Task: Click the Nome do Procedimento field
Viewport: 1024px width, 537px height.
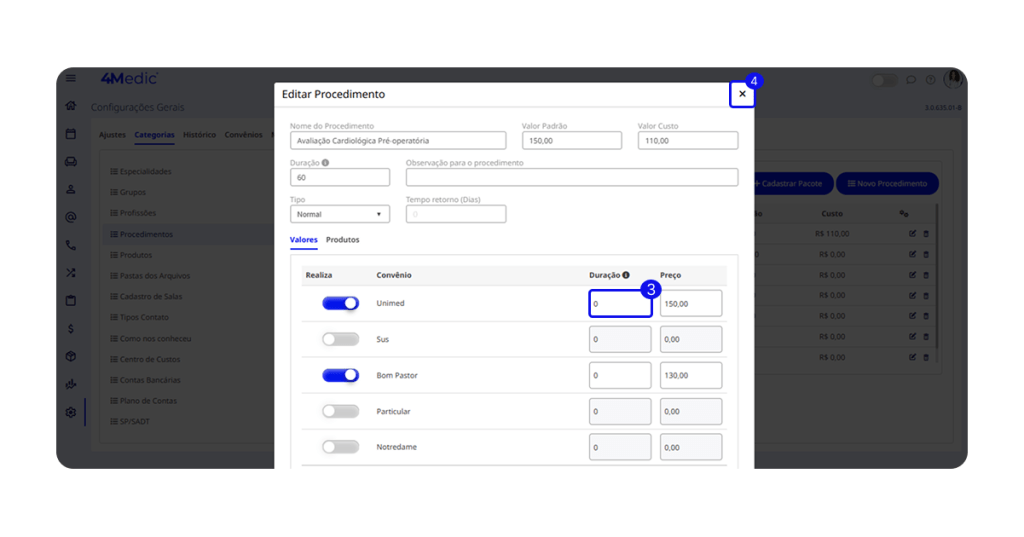Action: coord(397,141)
